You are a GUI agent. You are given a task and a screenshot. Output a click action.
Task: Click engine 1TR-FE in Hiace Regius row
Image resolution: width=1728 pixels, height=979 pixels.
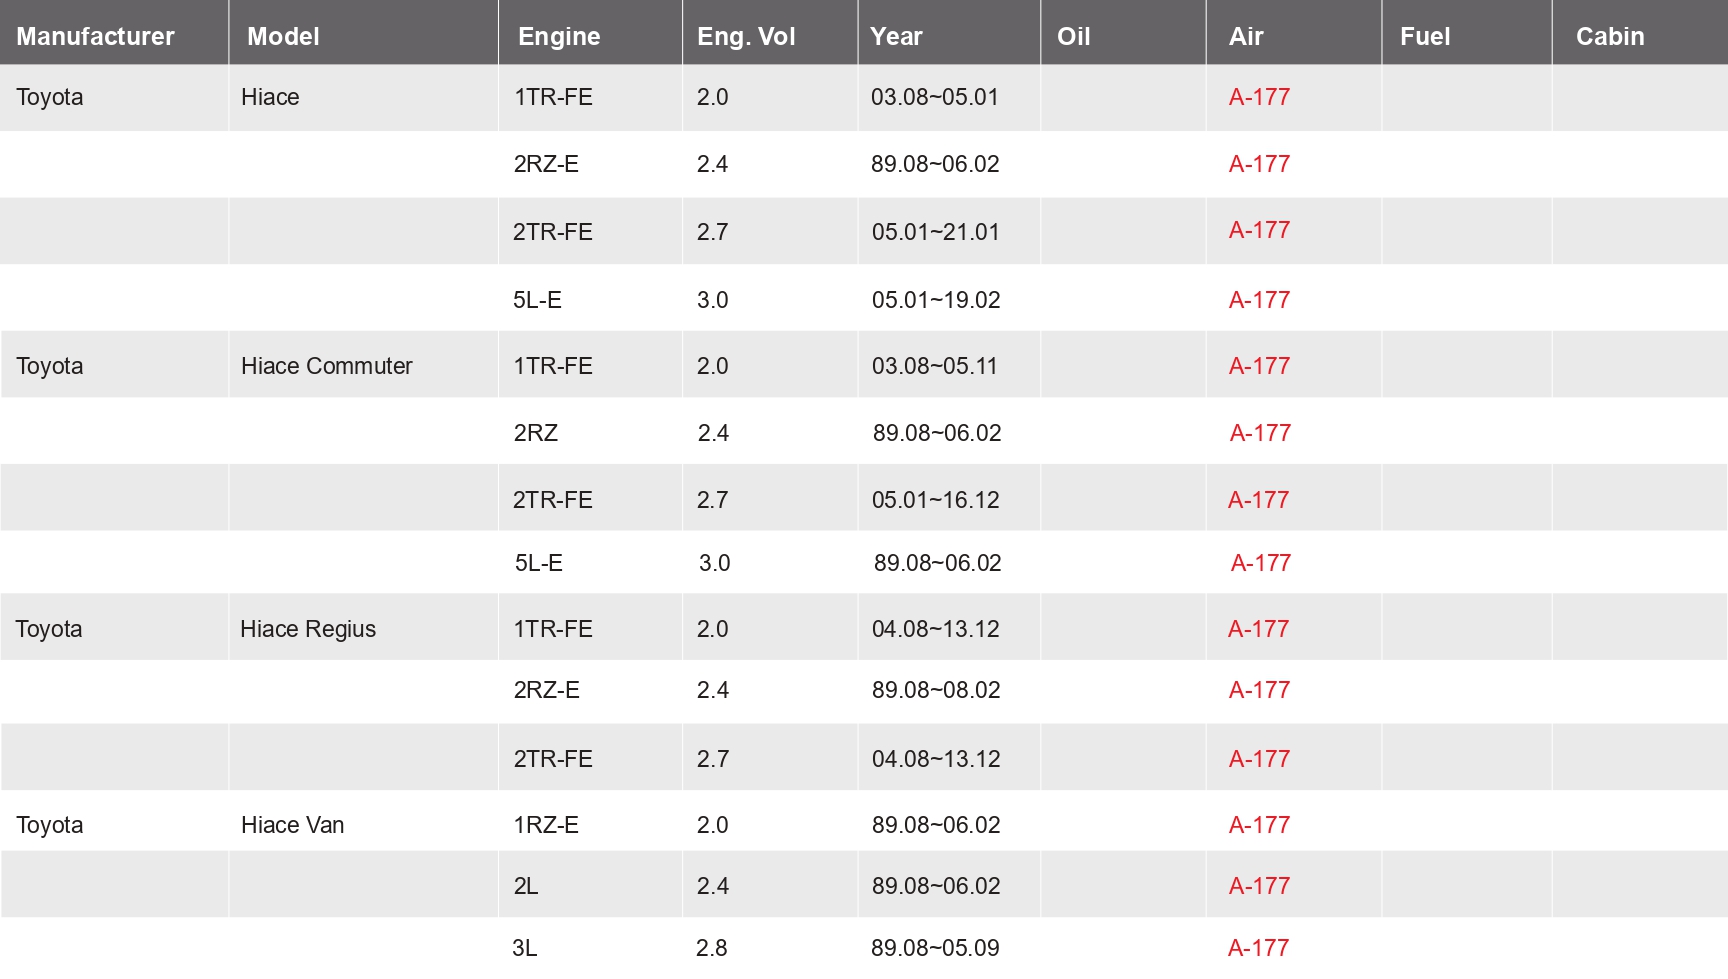pyautogui.click(x=553, y=629)
